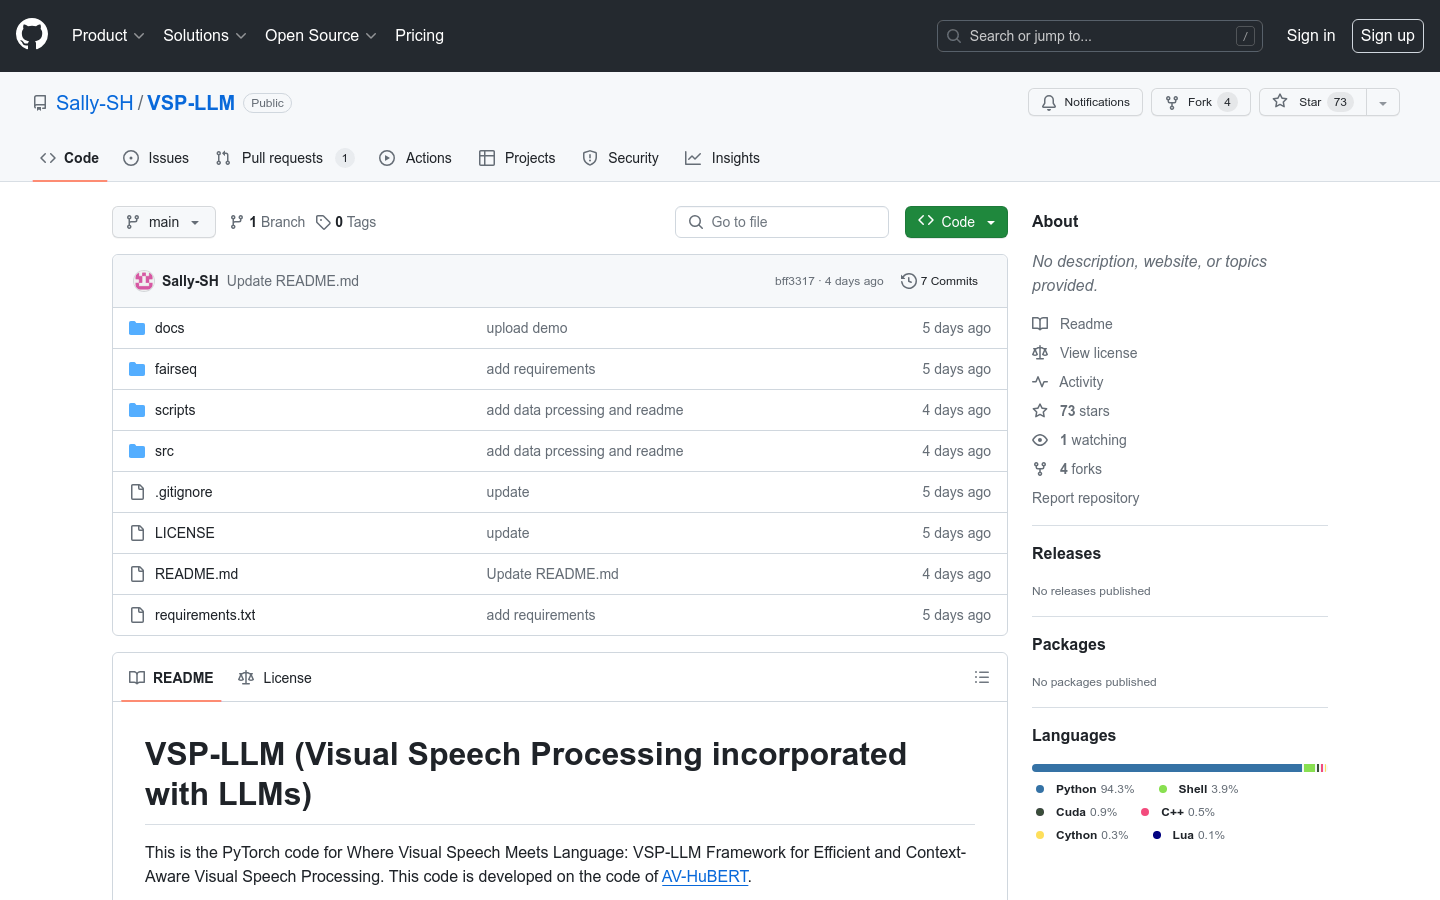
Task: Open the "upload demo" commit message
Action: 527,328
